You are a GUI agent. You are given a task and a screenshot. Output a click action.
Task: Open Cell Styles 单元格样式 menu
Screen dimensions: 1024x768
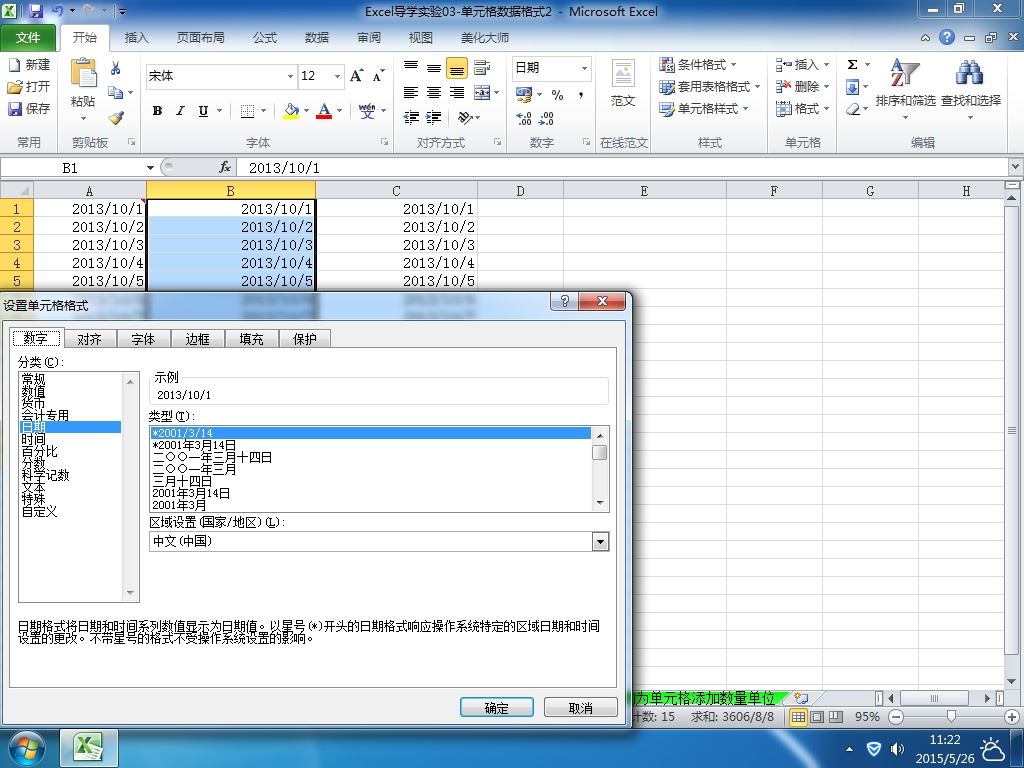pos(703,108)
